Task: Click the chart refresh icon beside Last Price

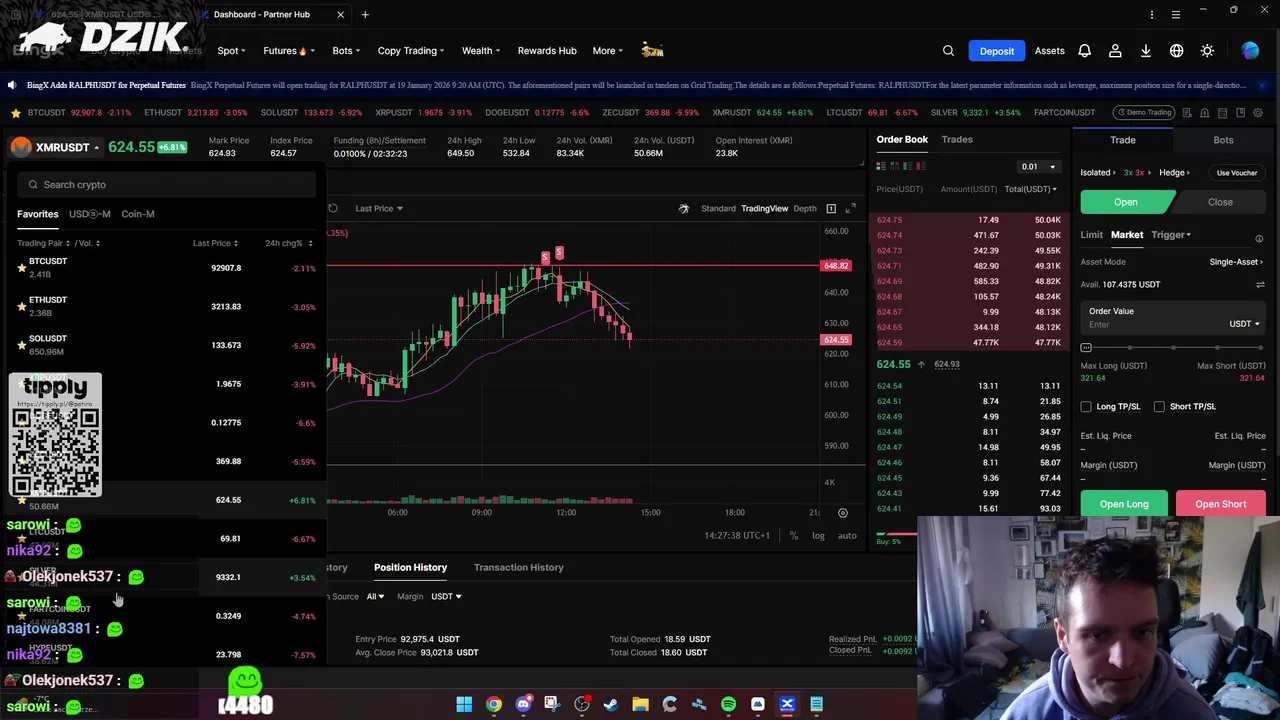Action: (333, 208)
